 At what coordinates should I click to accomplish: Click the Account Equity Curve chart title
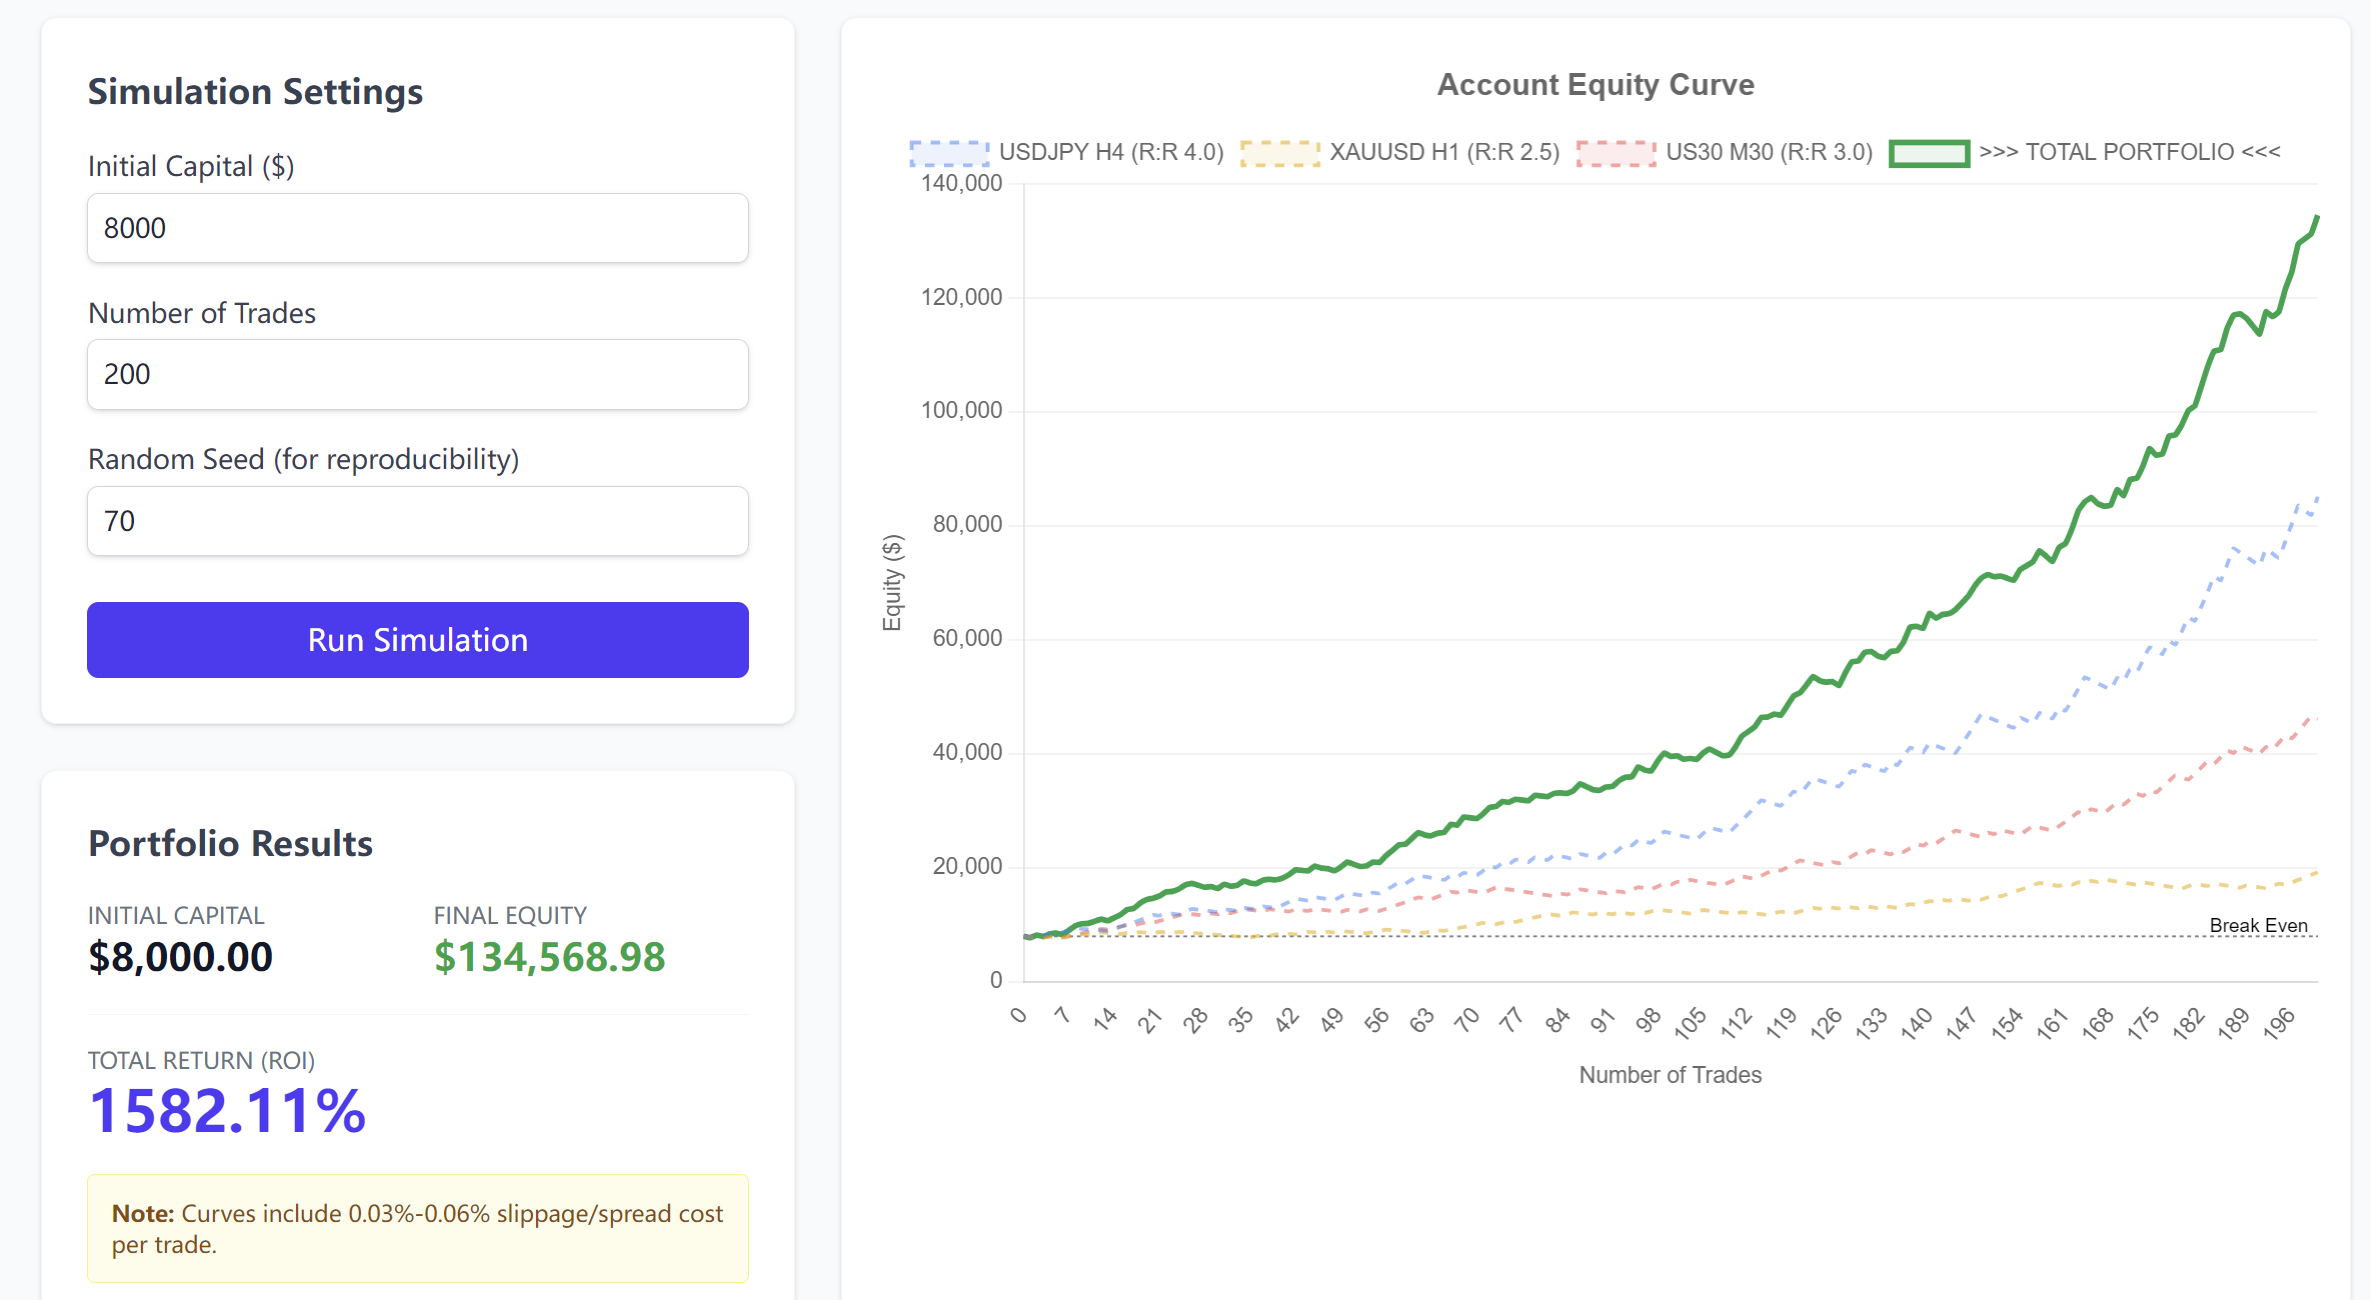point(1595,85)
